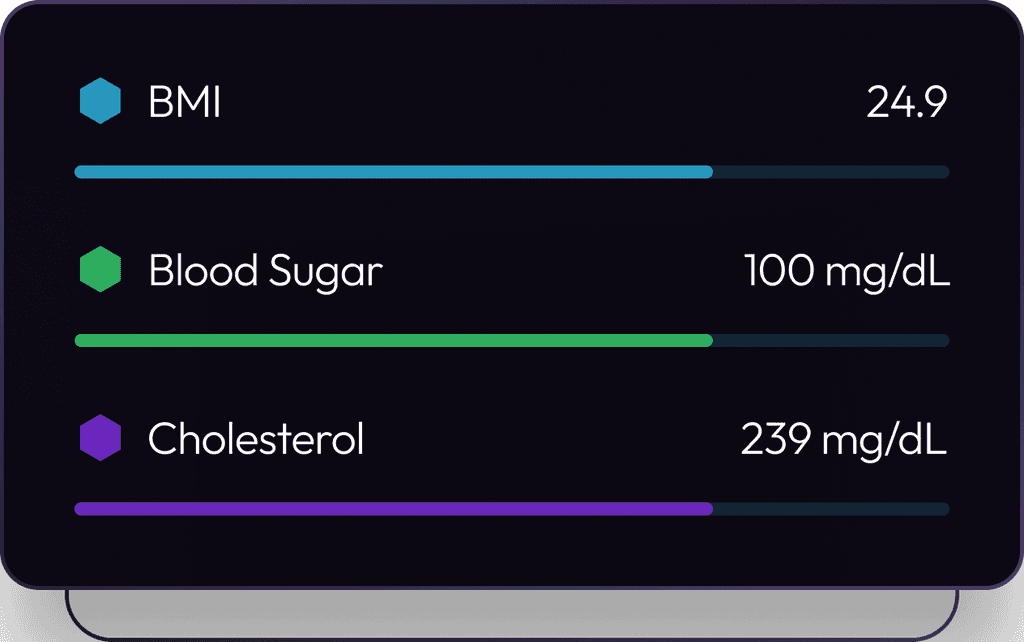The width and height of the screenshot is (1024, 642).
Task: Click the blue BMI hexagon icon
Action: pos(100,102)
